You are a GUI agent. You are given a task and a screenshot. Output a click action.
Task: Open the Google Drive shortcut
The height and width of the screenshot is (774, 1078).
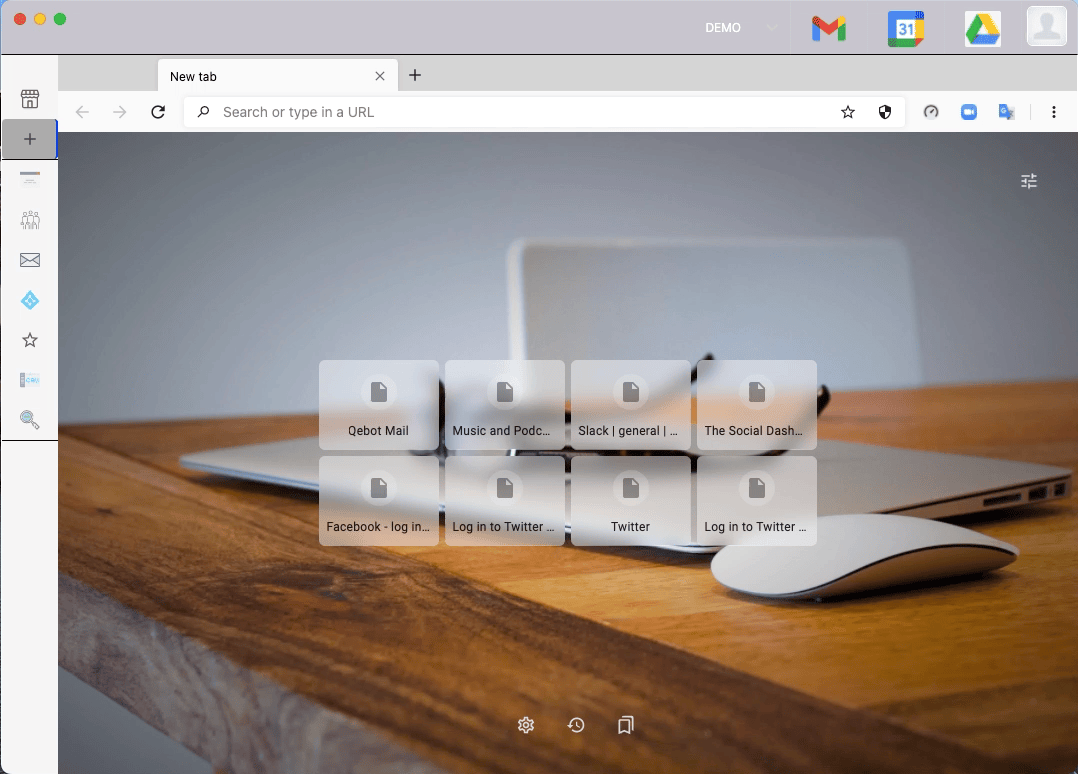point(982,29)
